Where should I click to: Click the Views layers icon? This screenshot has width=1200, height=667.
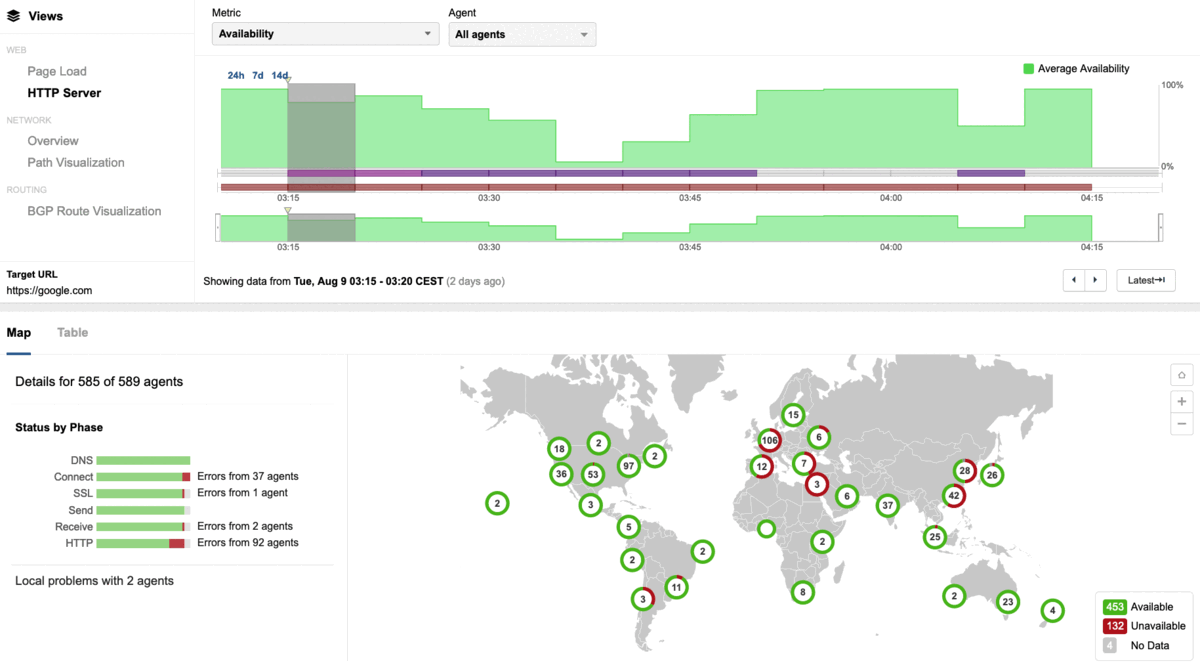13,16
